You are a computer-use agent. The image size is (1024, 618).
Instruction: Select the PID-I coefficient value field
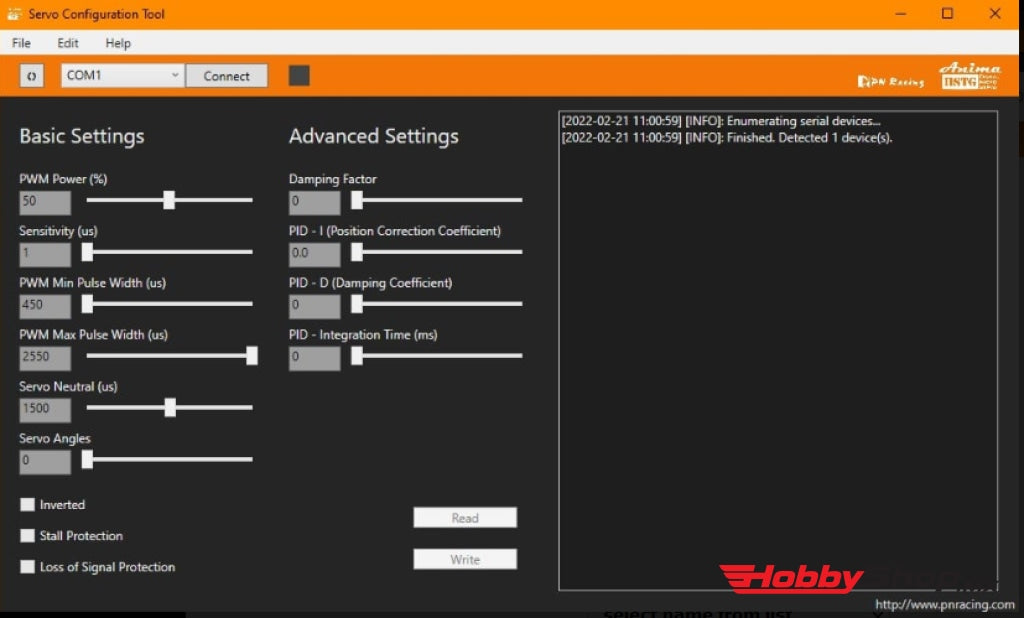(314, 252)
